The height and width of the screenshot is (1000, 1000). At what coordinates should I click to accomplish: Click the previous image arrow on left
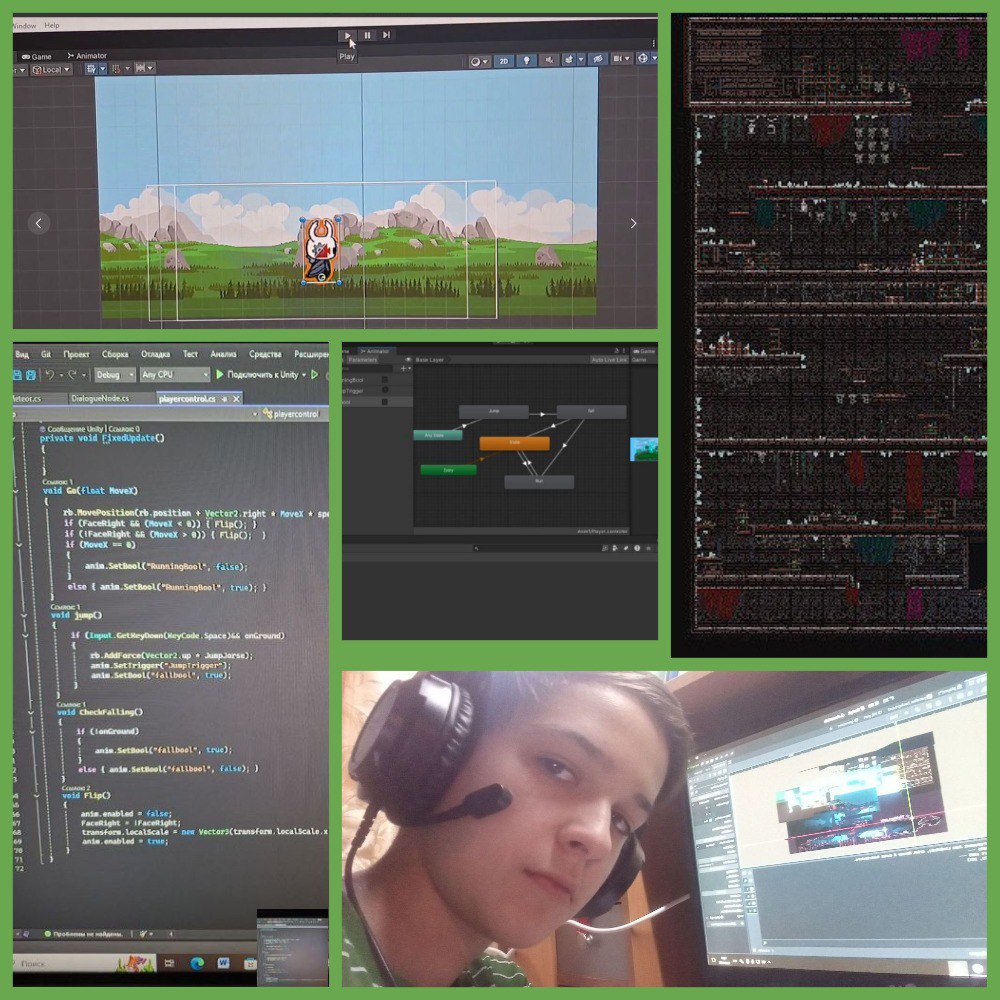click(x=38, y=223)
